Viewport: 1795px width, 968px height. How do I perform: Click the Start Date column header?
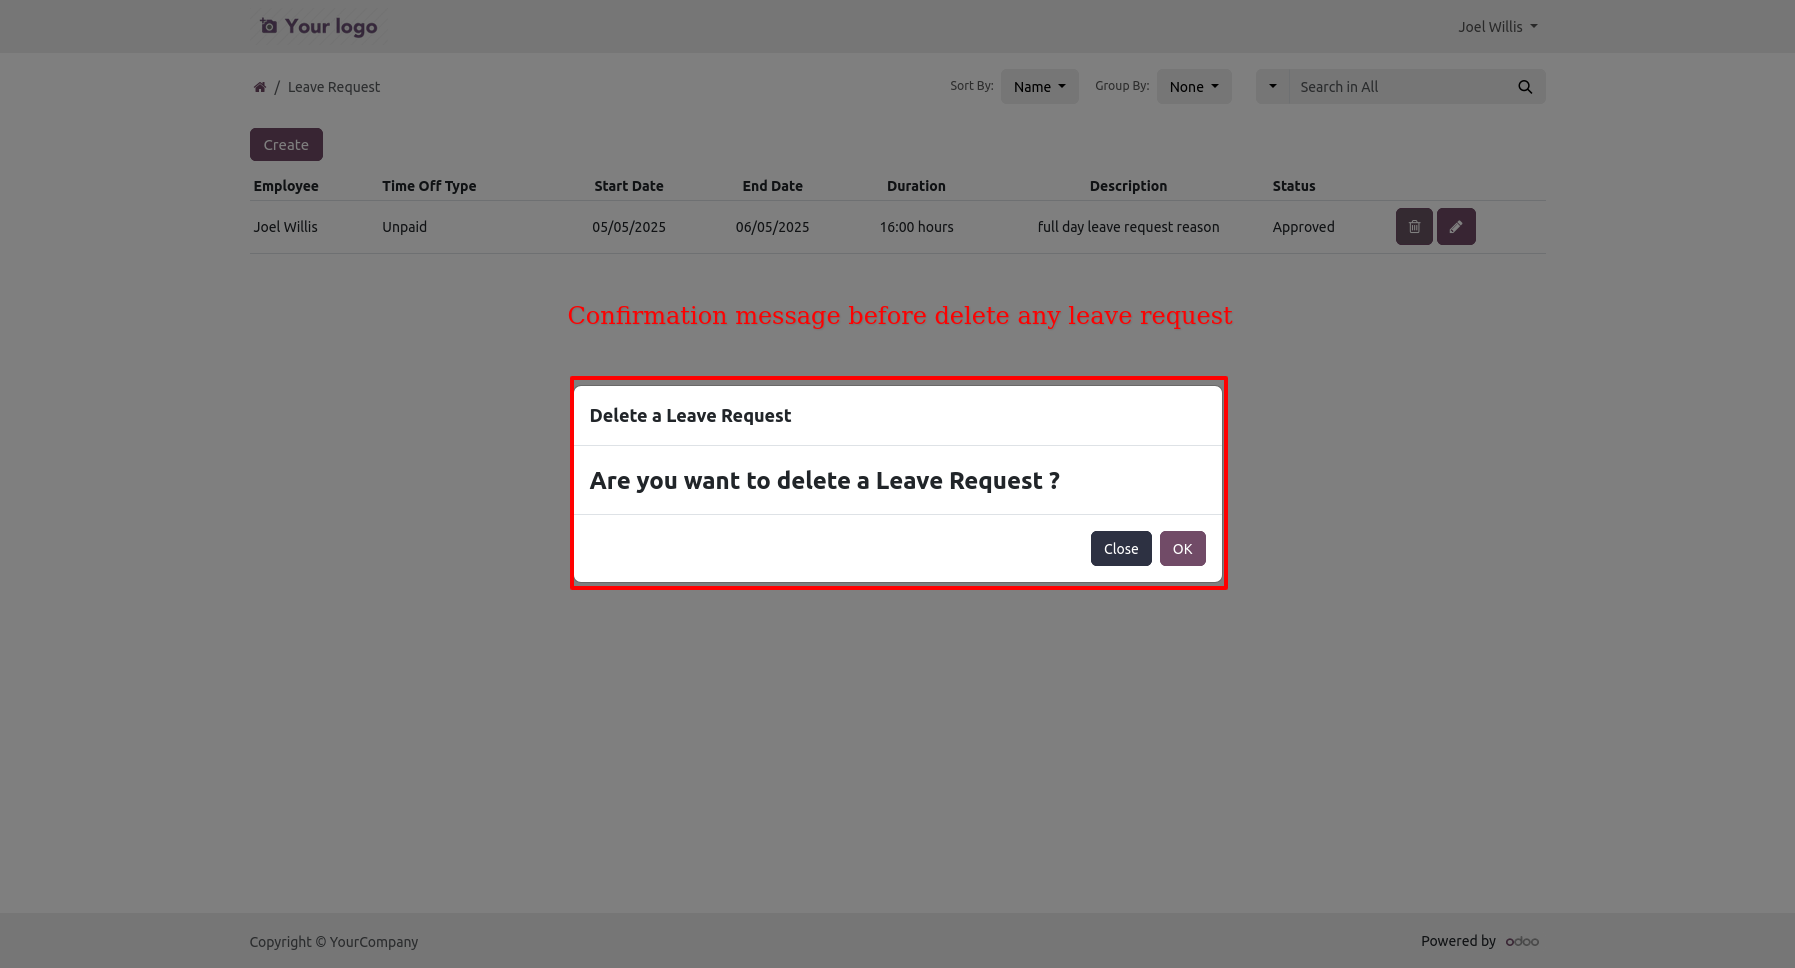pos(628,186)
